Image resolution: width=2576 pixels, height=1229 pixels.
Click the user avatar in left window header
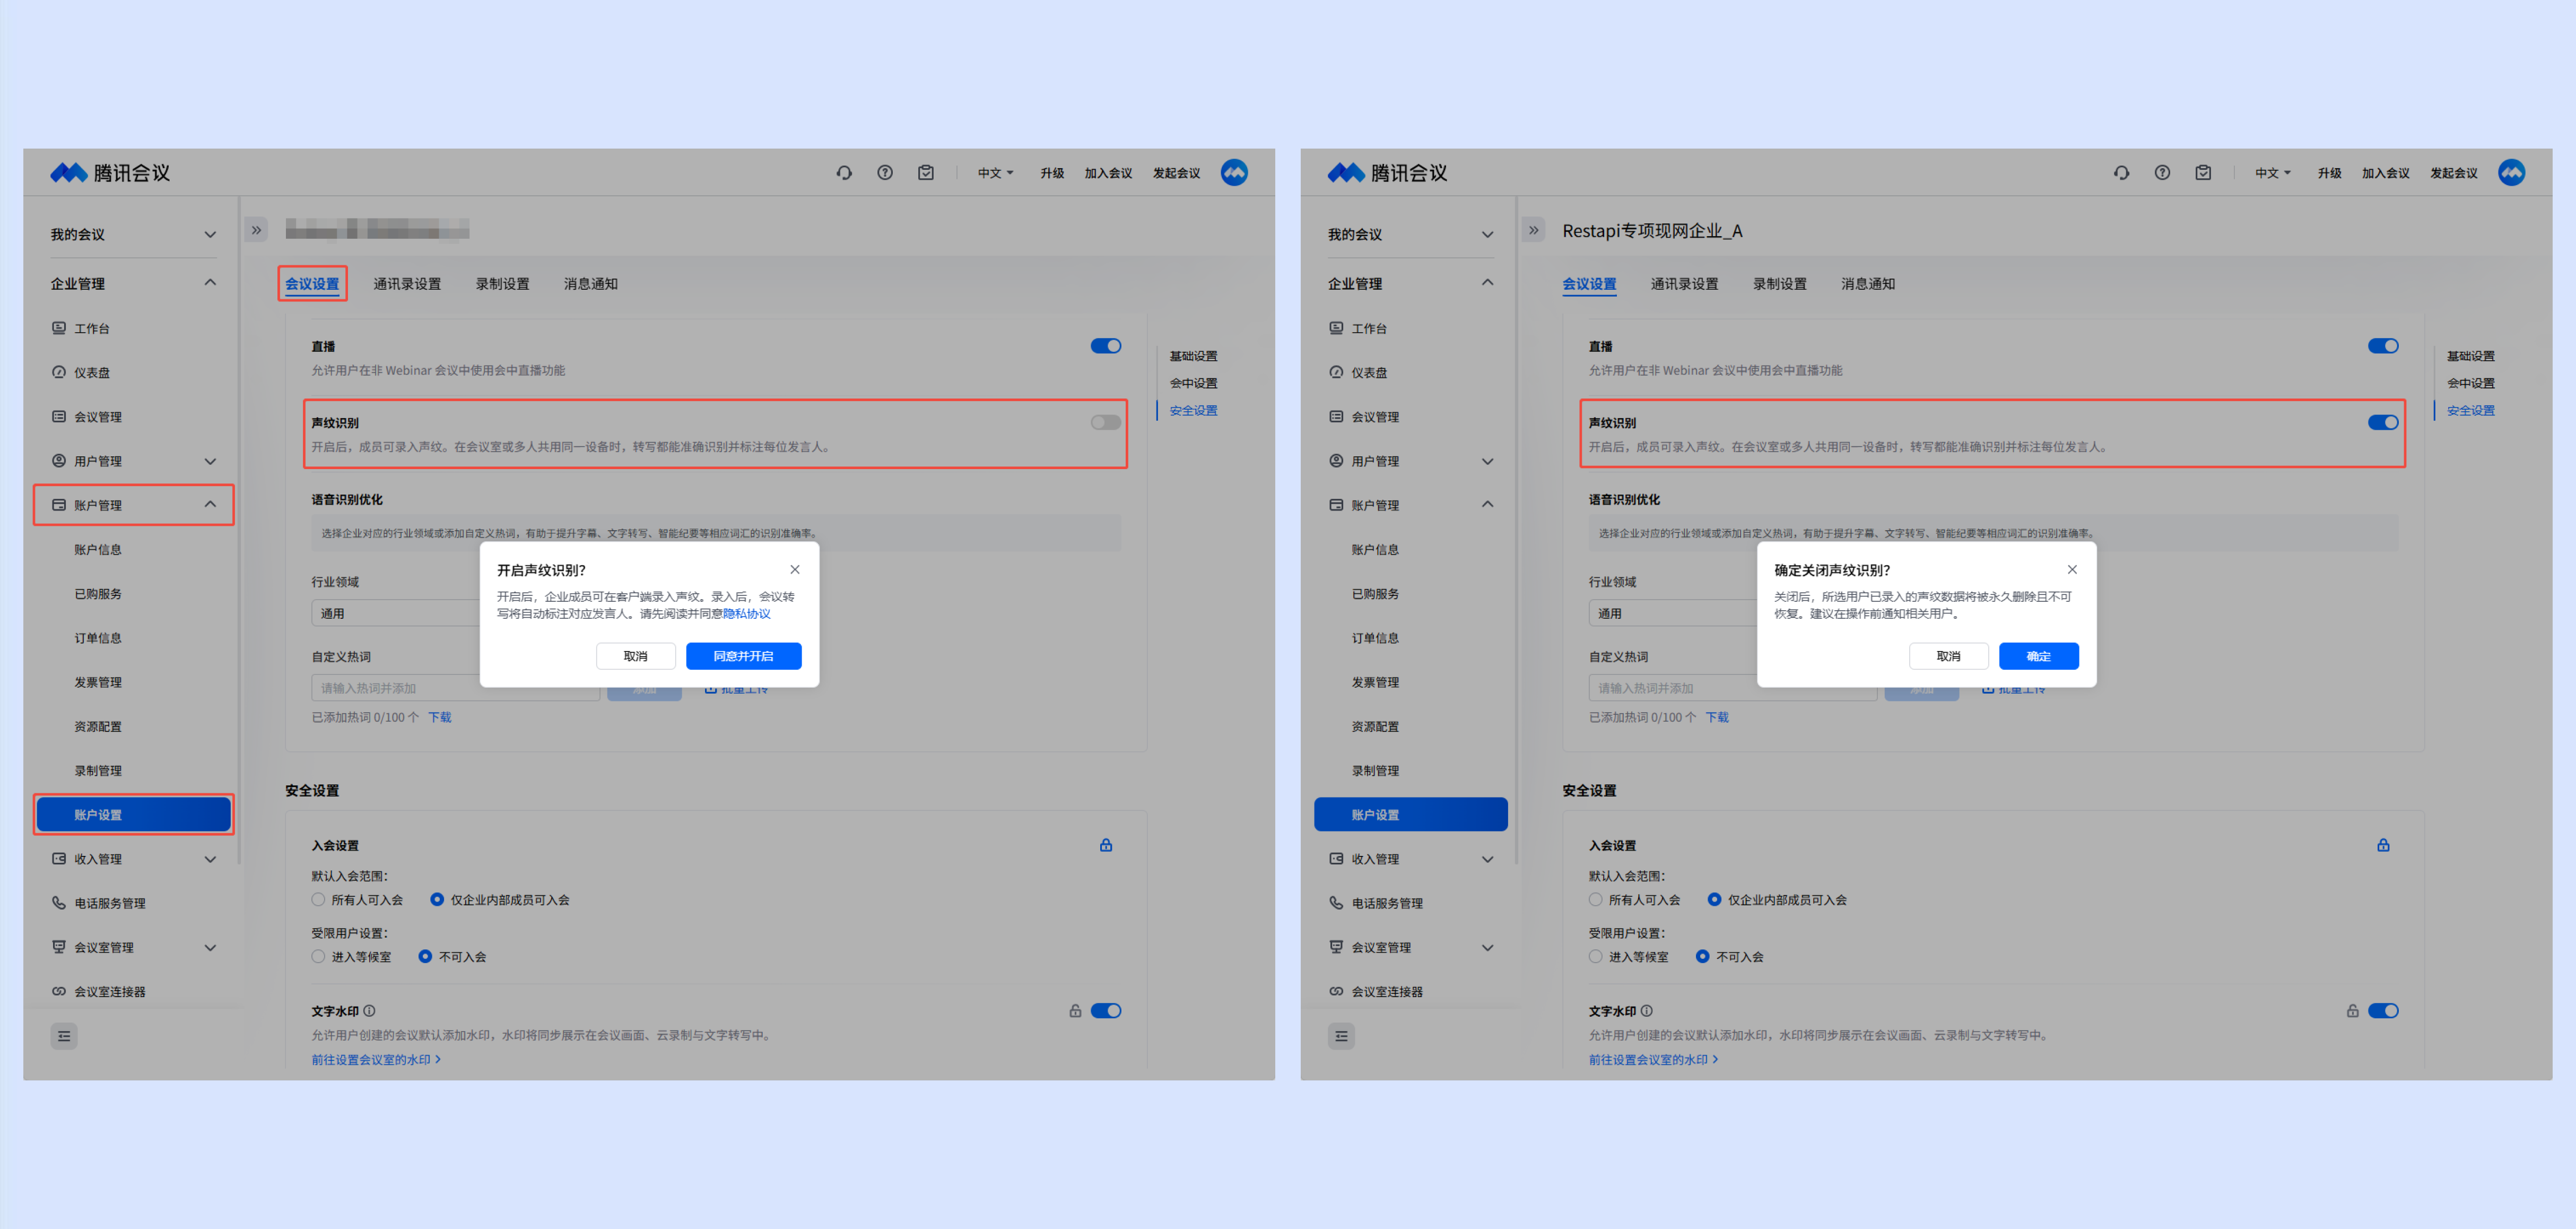click(1234, 173)
